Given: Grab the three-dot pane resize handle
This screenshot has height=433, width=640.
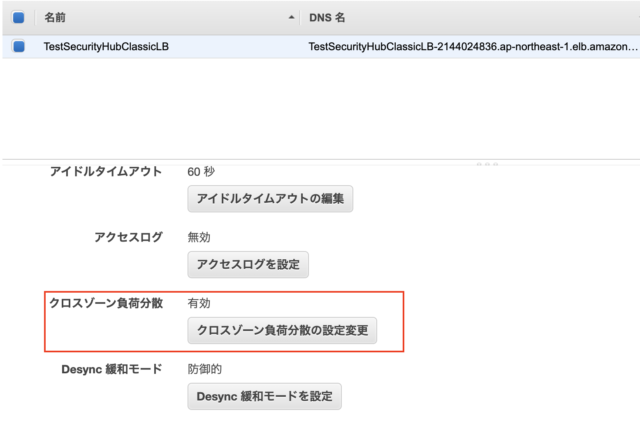Looking at the screenshot, I should [x=487, y=164].
